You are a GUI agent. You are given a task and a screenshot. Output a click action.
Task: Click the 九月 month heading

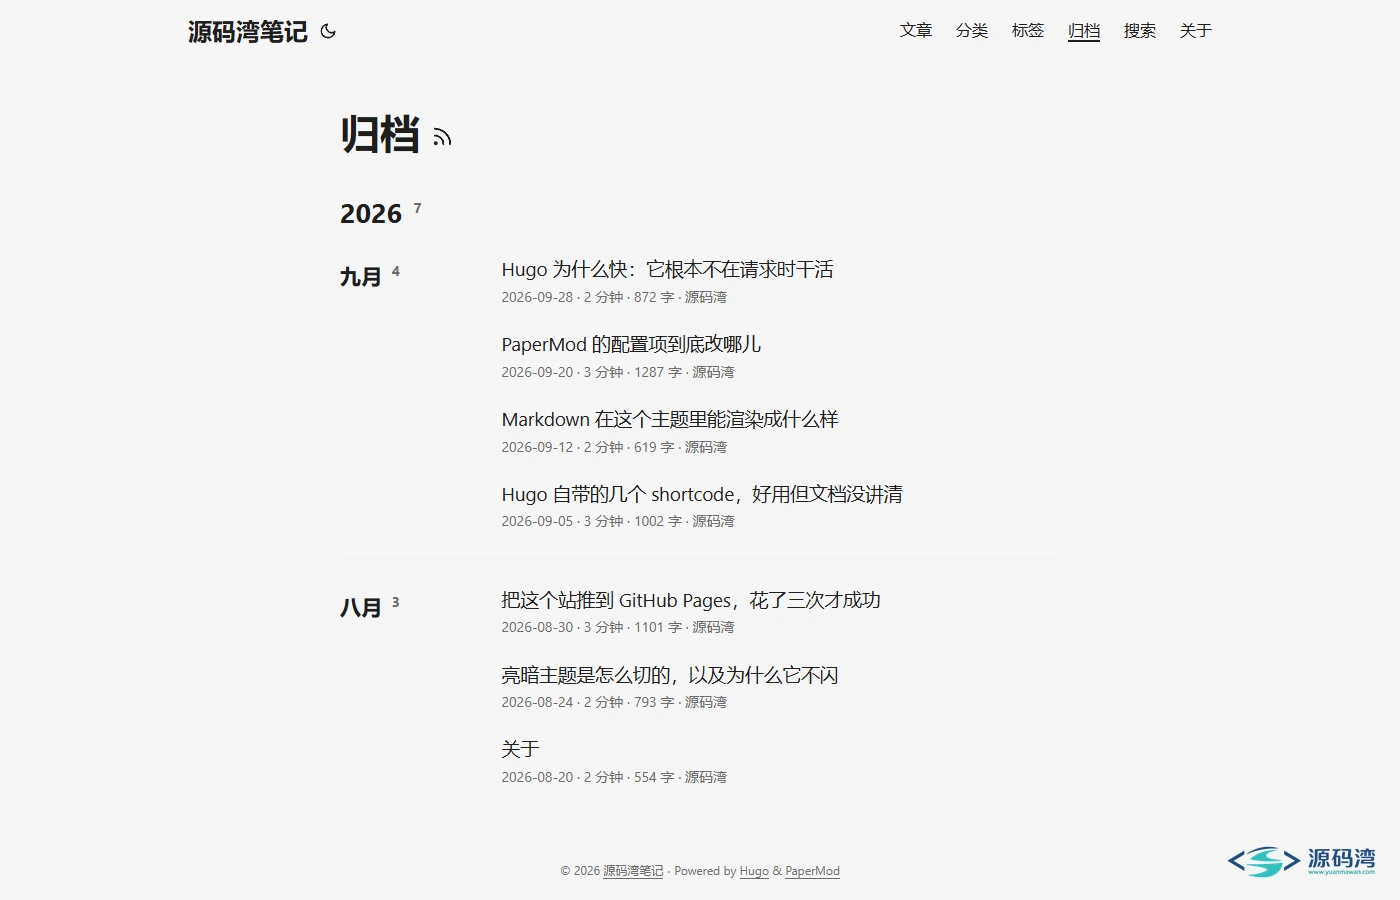click(x=361, y=277)
